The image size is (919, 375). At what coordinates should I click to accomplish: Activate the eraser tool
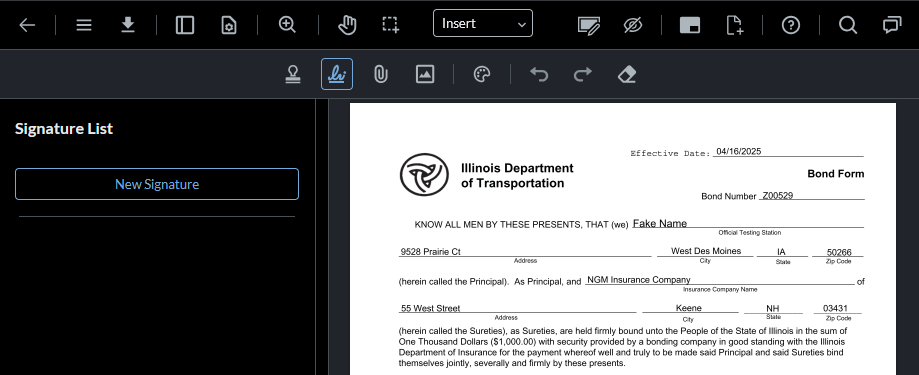click(x=627, y=74)
